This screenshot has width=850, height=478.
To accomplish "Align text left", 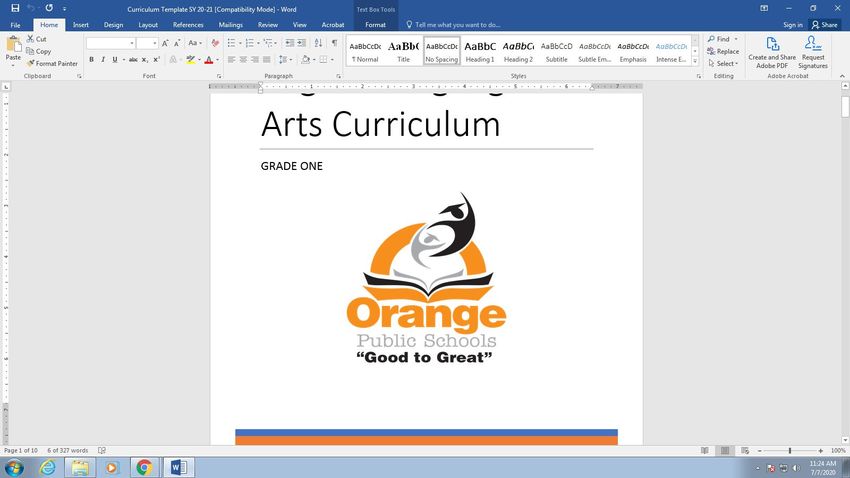I will click(x=231, y=60).
